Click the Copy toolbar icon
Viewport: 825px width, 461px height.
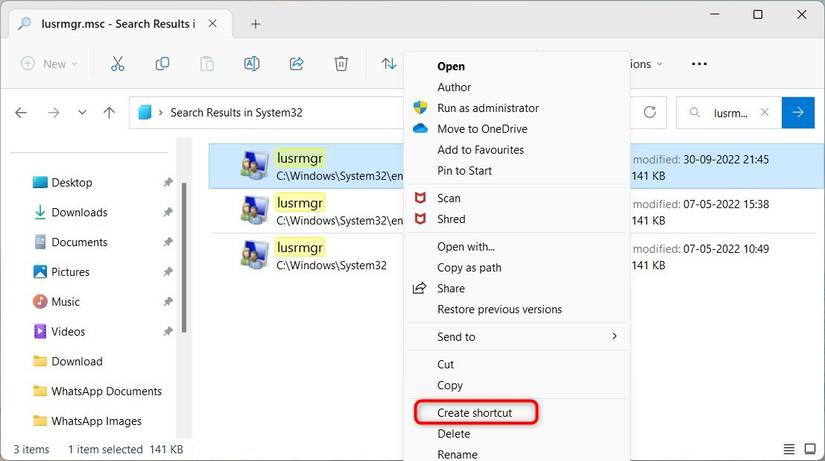[x=162, y=64]
